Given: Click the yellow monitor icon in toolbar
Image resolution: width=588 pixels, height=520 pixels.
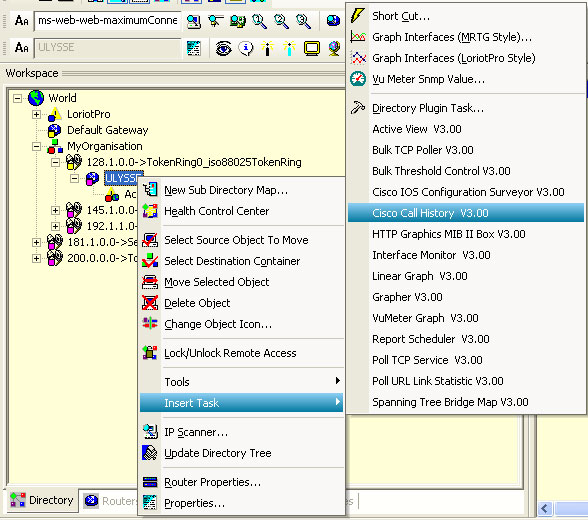Looking at the screenshot, I should click(312, 48).
